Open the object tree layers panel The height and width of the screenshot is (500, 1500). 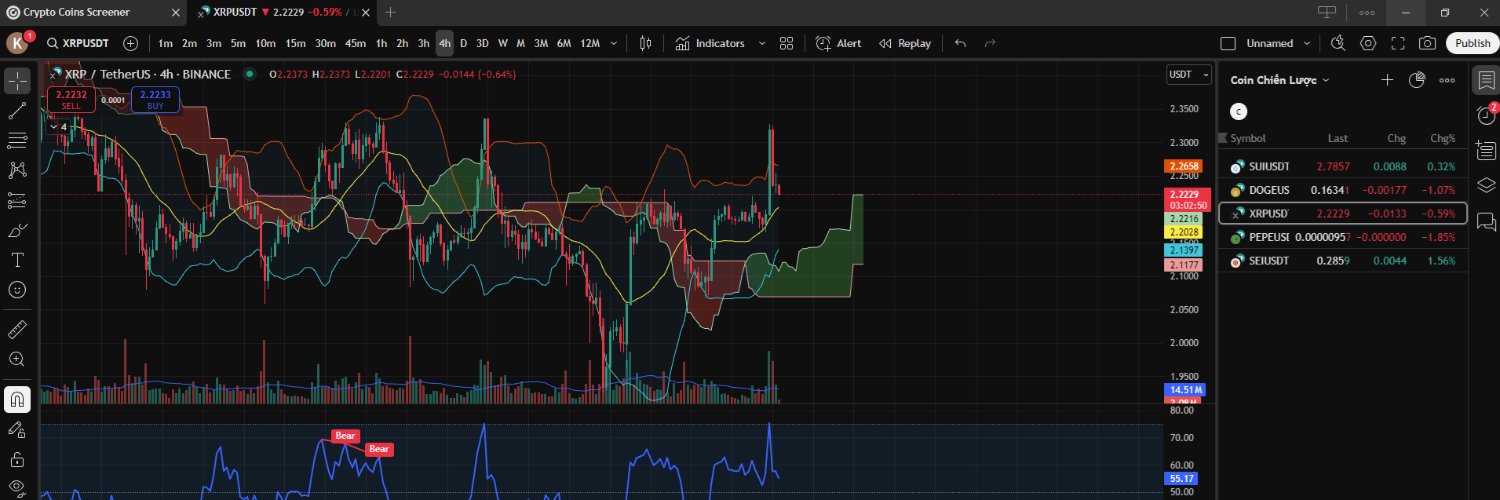[1485, 185]
